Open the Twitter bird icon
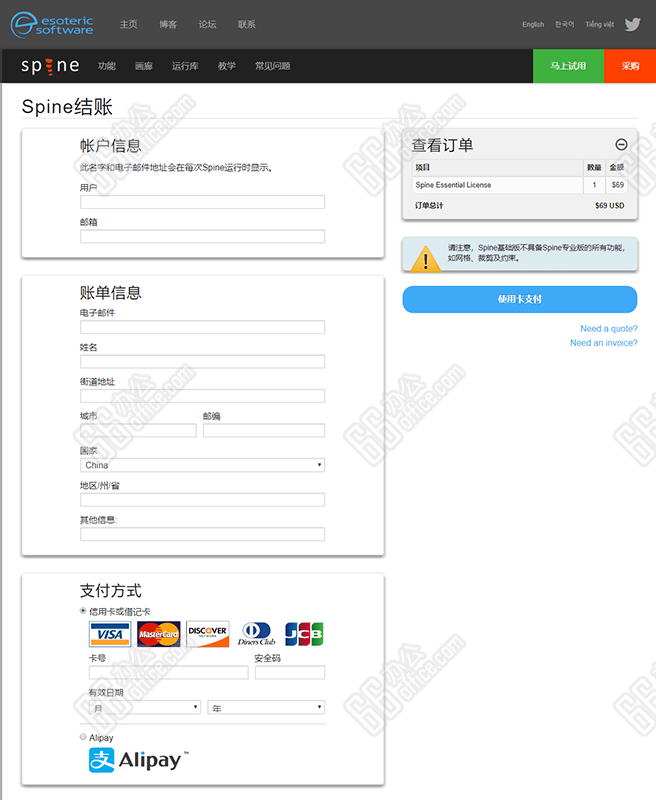Viewport: 656px width, 800px height. 633,24
